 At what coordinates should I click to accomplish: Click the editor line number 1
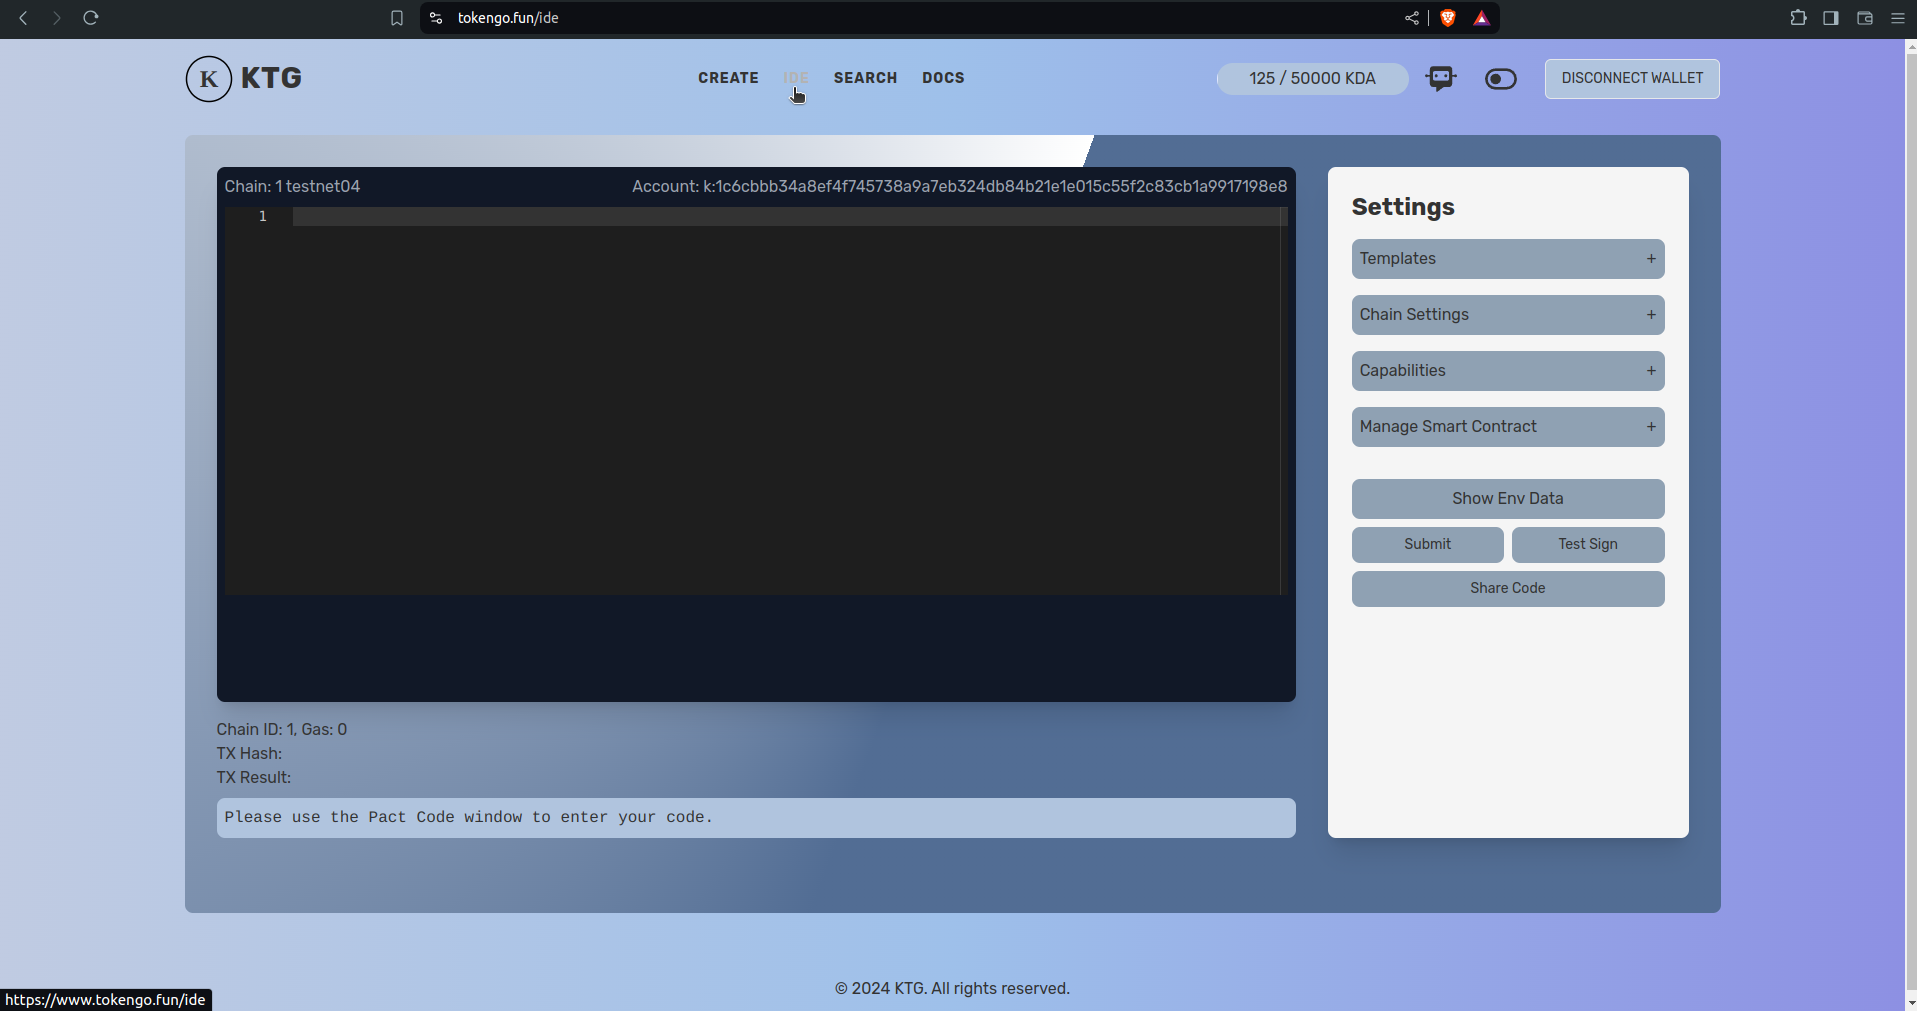(x=263, y=217)
